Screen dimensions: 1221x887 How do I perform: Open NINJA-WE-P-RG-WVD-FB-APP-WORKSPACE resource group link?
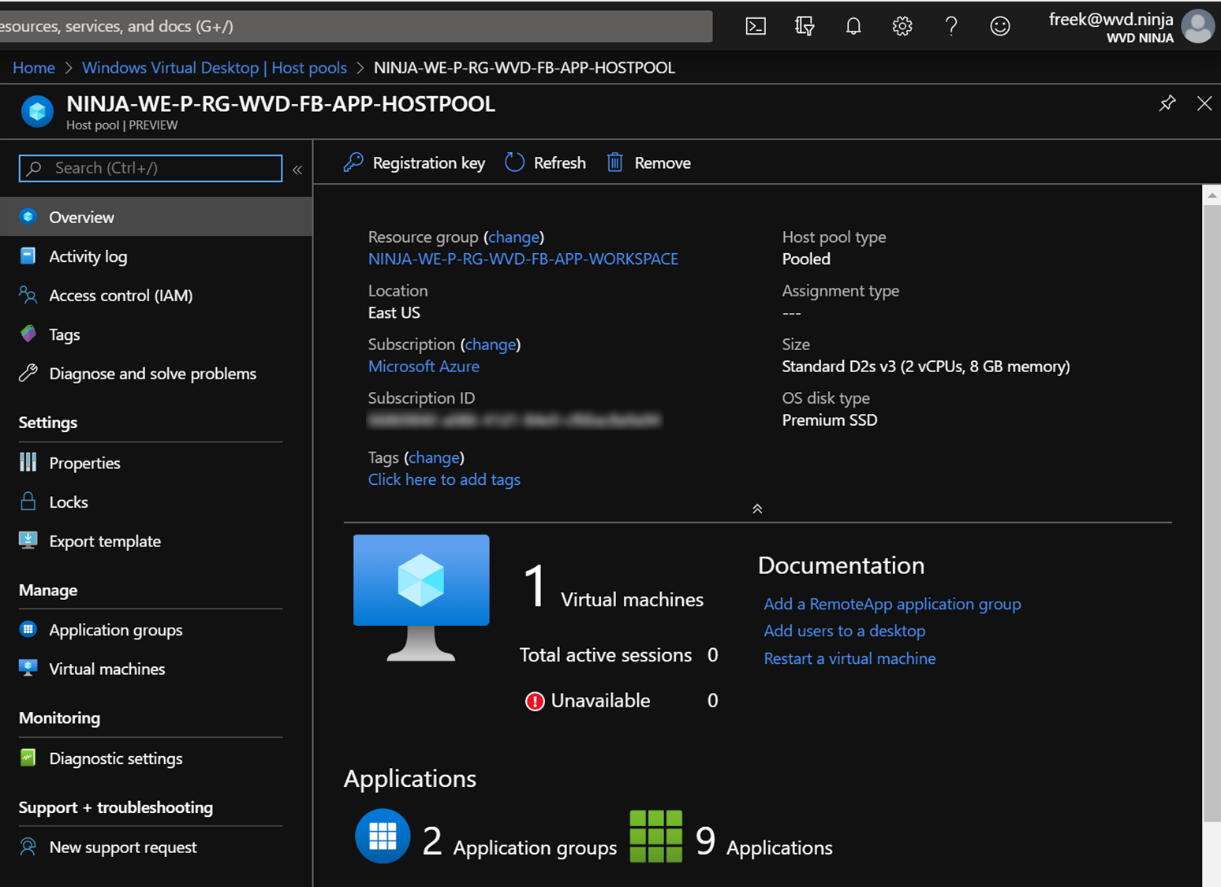[523, 259]
